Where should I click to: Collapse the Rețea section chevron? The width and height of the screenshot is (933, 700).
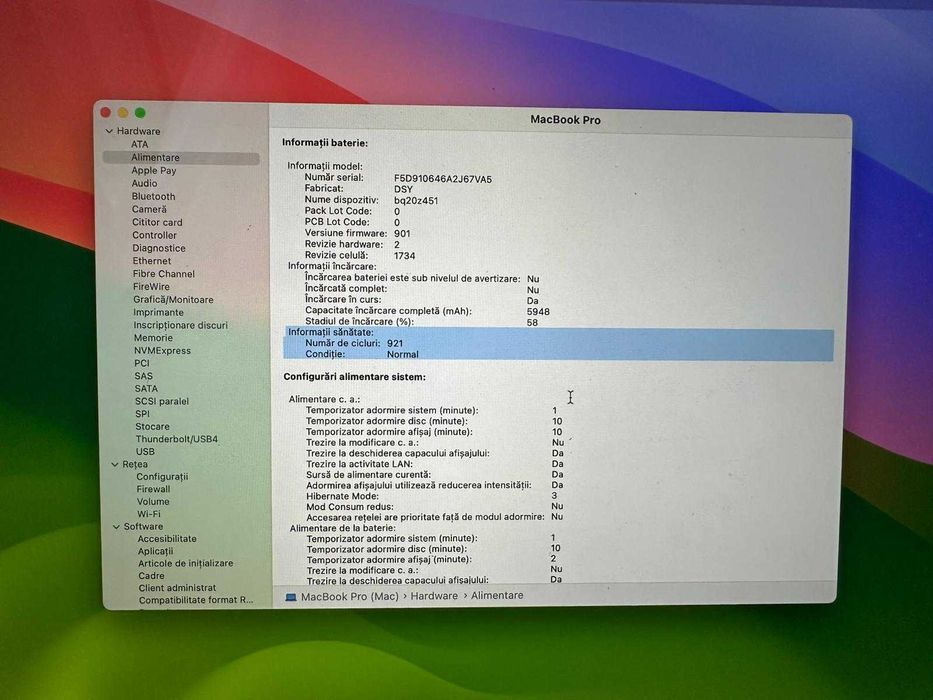115,464
